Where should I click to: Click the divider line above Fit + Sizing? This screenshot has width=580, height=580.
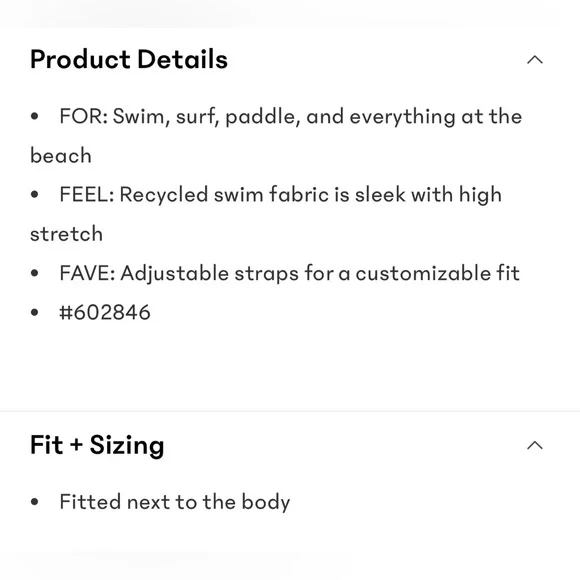coord(290,411)
